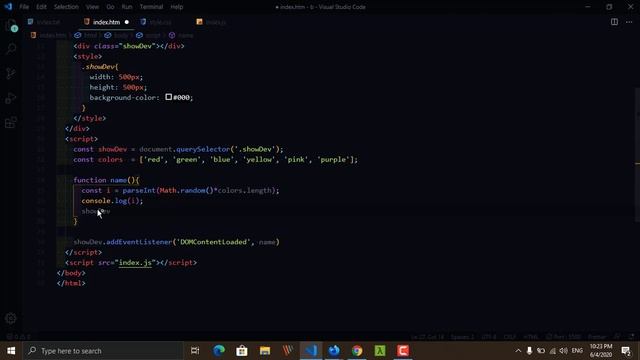Click the unsaved dot on index.htm tab
Screen dimensions: 640x360
[x=127, y=22]
